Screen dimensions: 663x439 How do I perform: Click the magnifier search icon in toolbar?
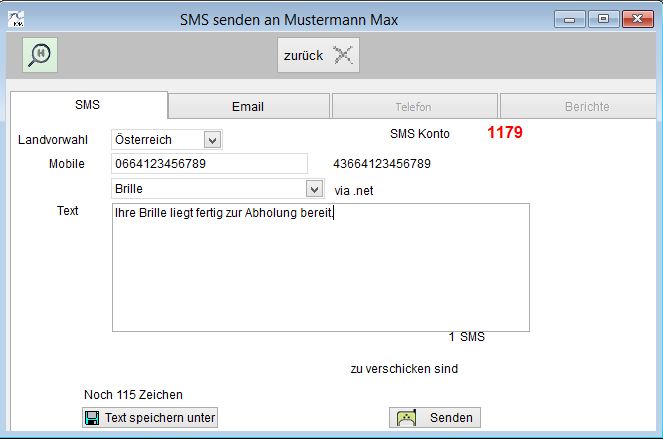(40, 56)
